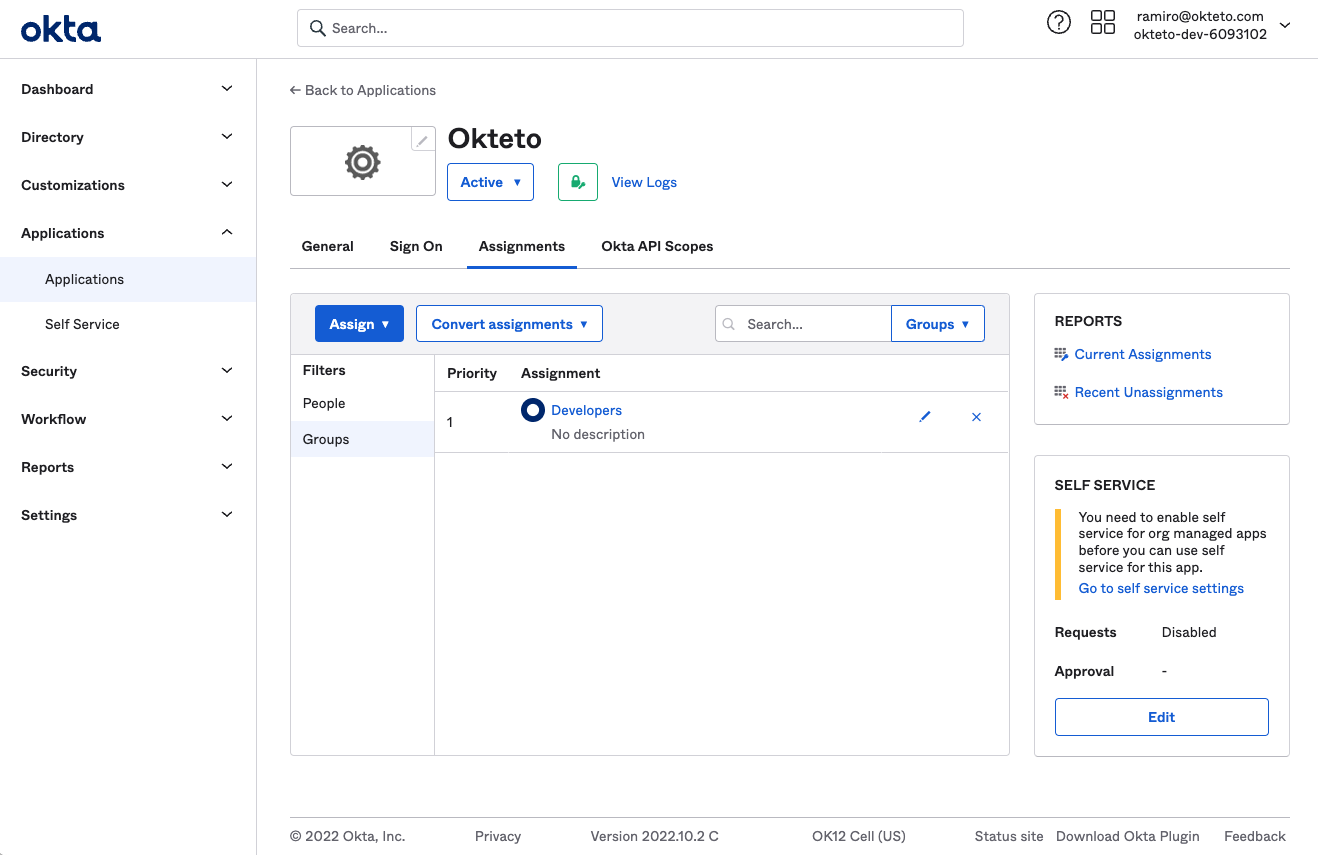Image resolution: width=1318 pixels, height=855 pixels.
Task: Click Go to self service settings link
Action: (x=1160, y=588)
